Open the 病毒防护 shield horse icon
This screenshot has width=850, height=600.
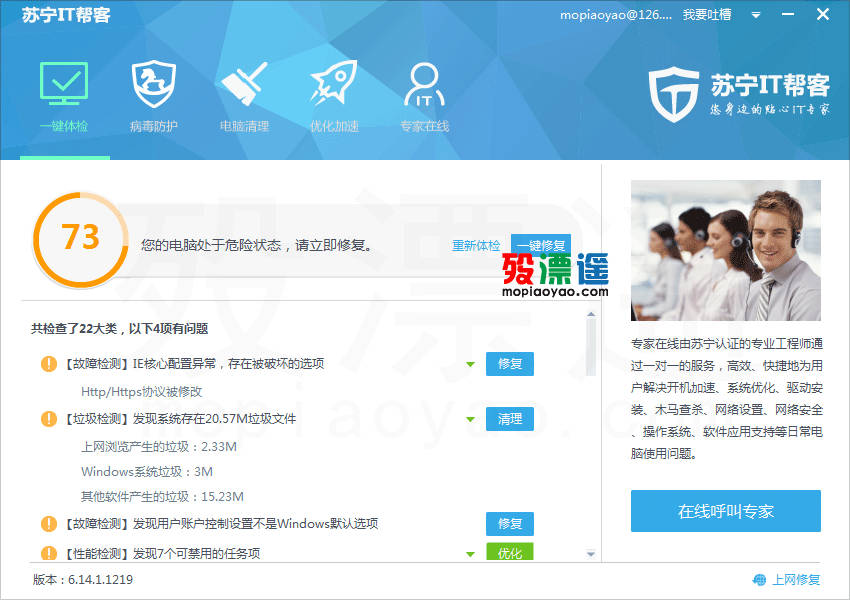click(x=154, y=83)
